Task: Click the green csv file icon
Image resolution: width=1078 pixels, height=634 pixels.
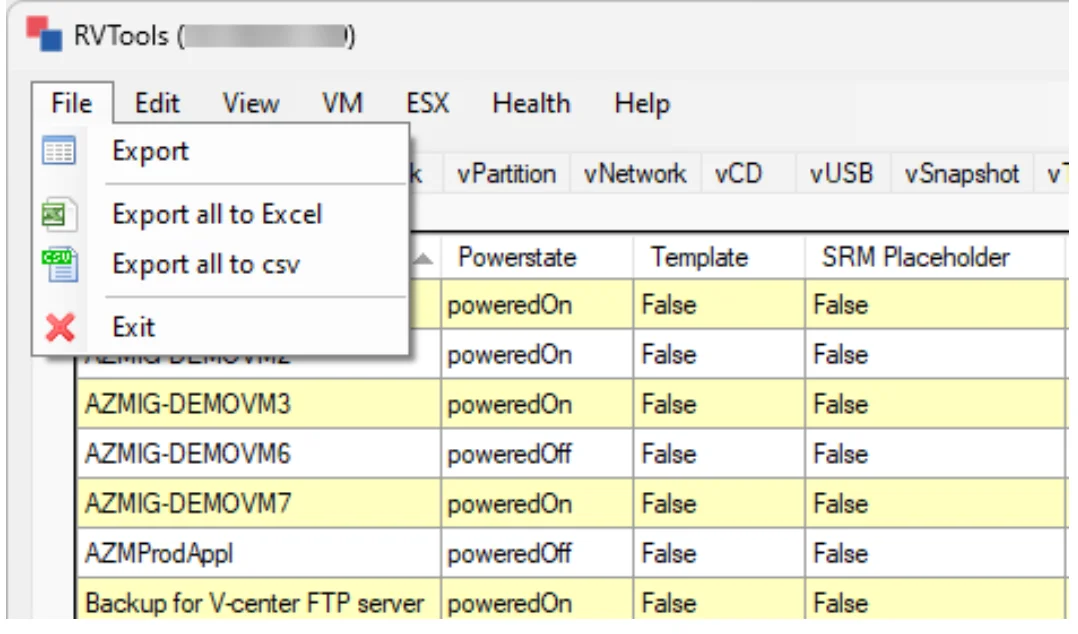Action: tap(60, 265)
